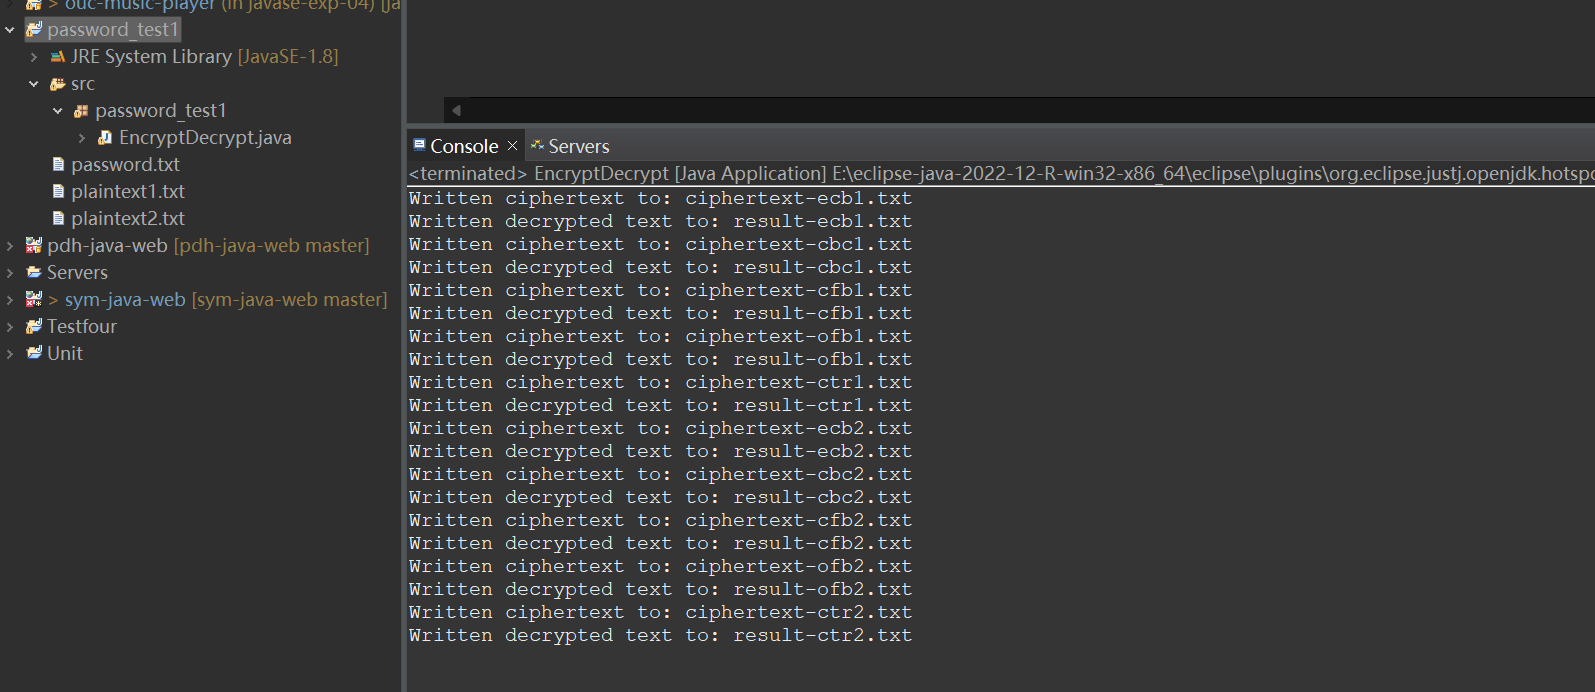1595x692 pixels.
Task: Close the Console view tab
Action: click(x=513, y=146)
